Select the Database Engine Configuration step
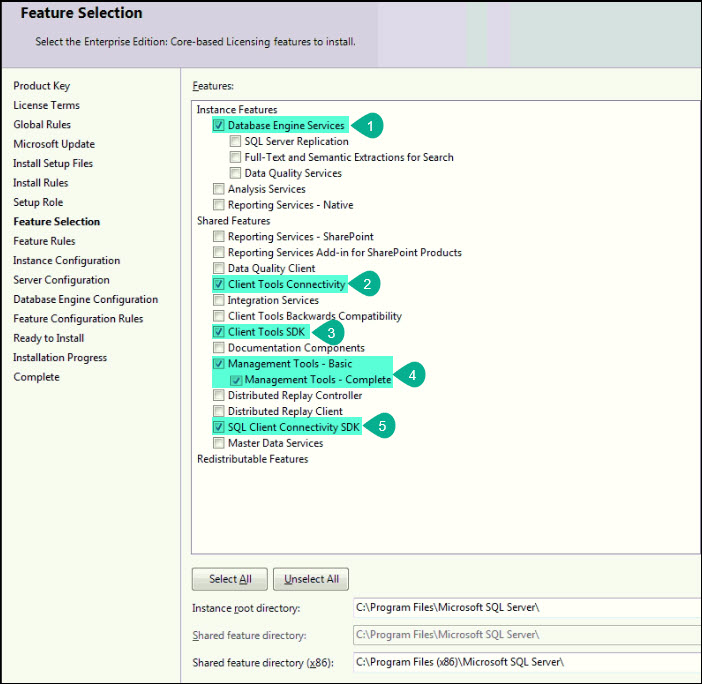 pos(86,299)
